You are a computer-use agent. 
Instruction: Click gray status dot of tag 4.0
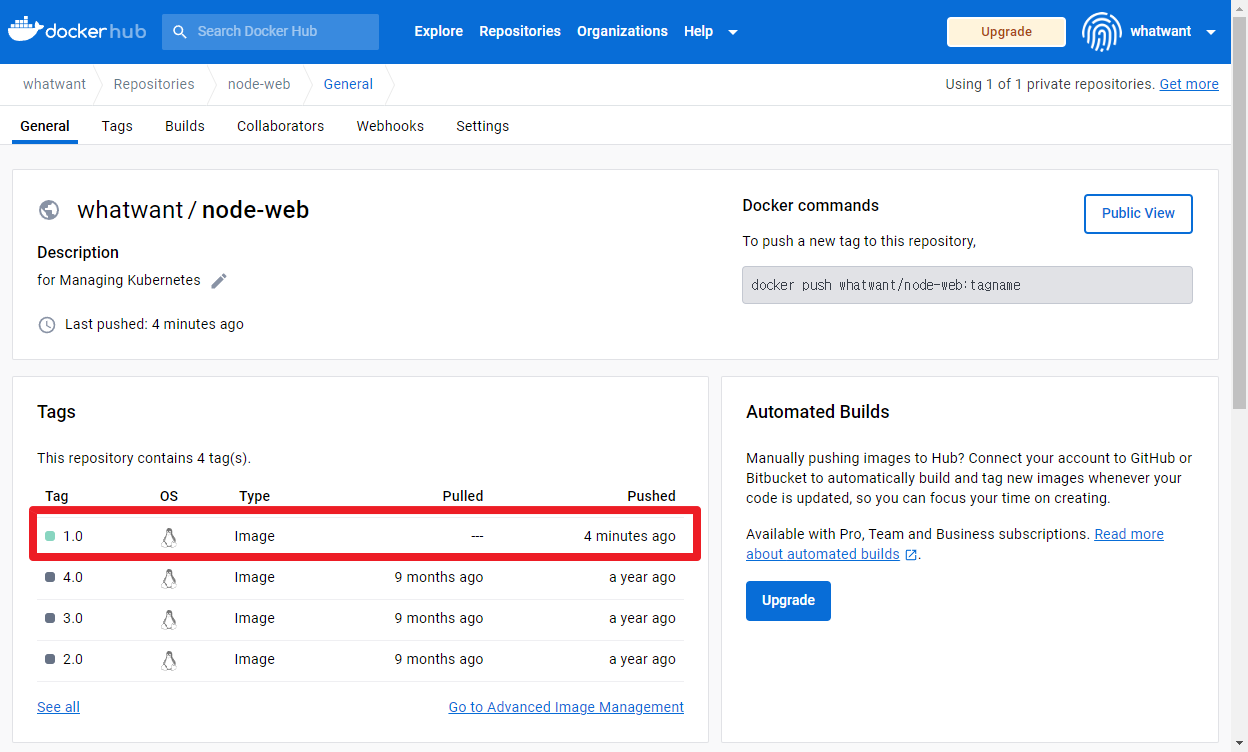[x=50, y=577]
